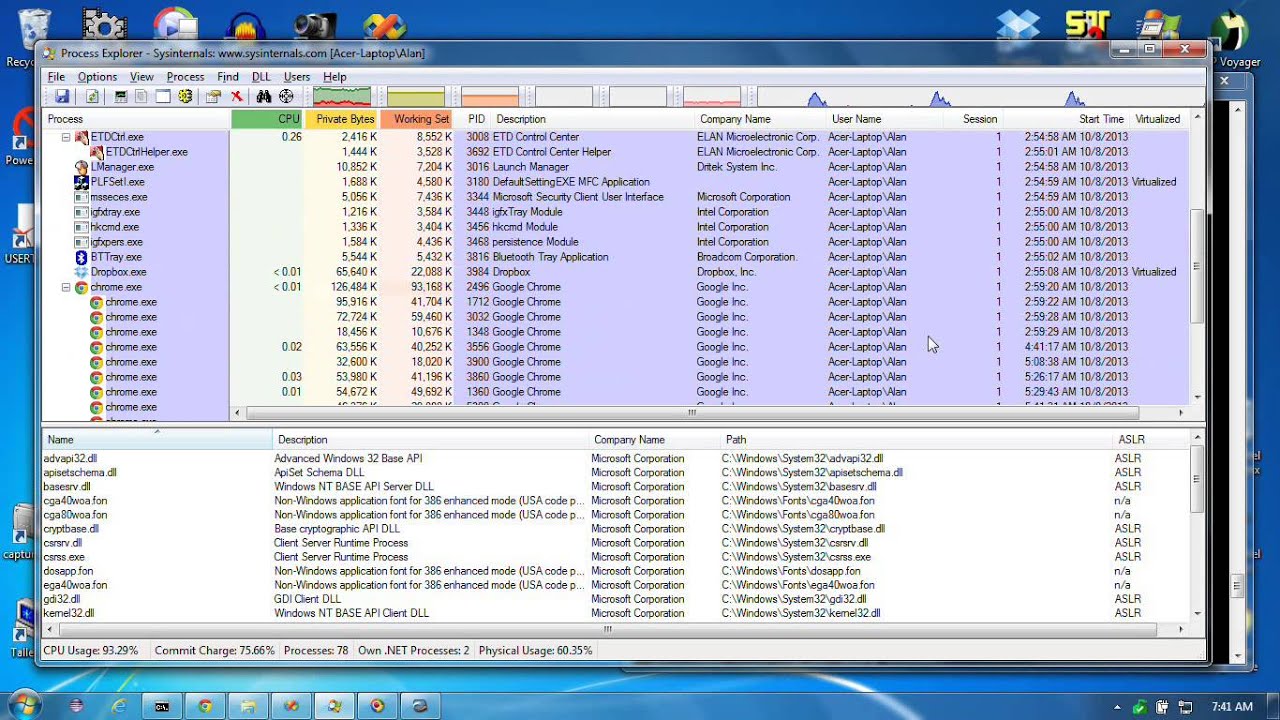Select gdi32.dll in the lower pane
This screenshot has width=1280, height=720.
point(617,599)
